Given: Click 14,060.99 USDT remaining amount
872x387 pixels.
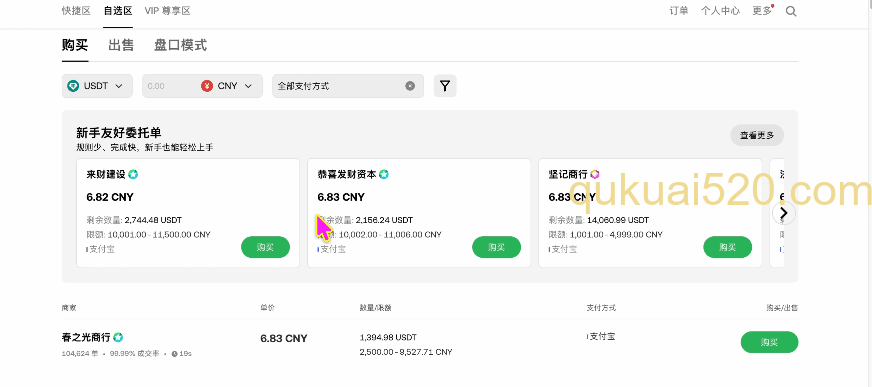Looking at the screenshot, I should pos(618,220).
